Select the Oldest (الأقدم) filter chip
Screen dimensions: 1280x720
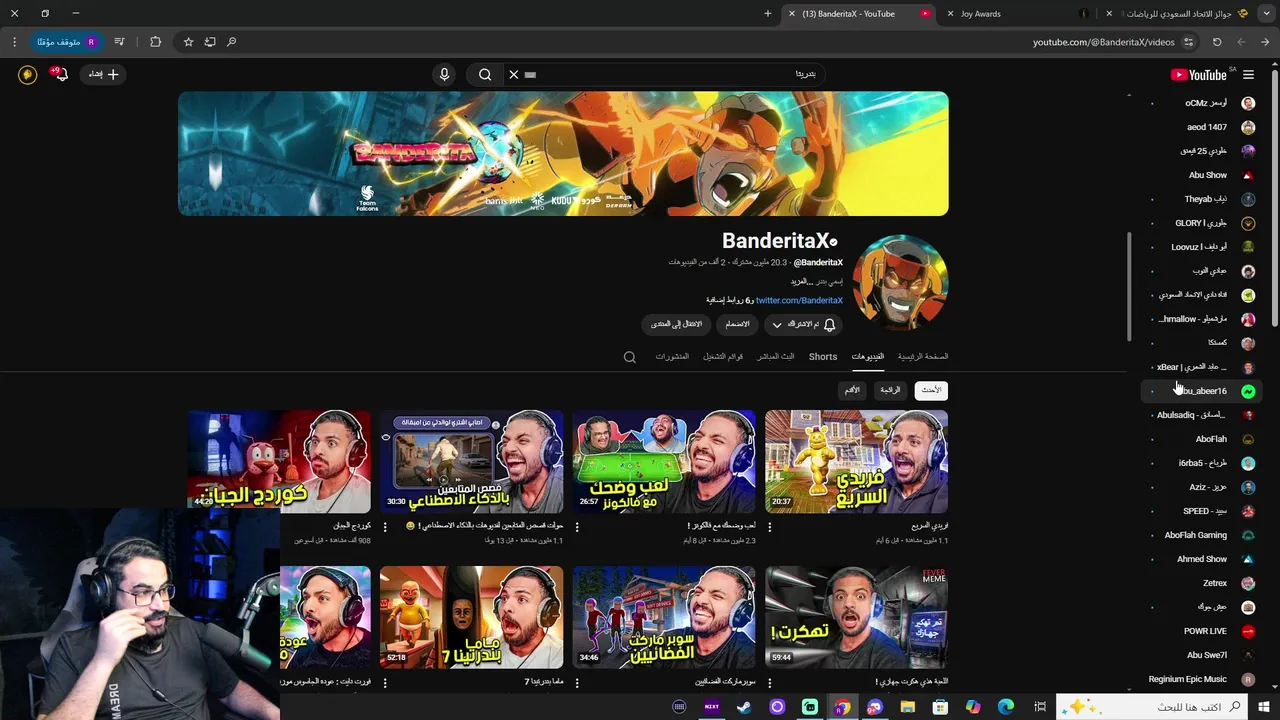click(x=852, y=390)
